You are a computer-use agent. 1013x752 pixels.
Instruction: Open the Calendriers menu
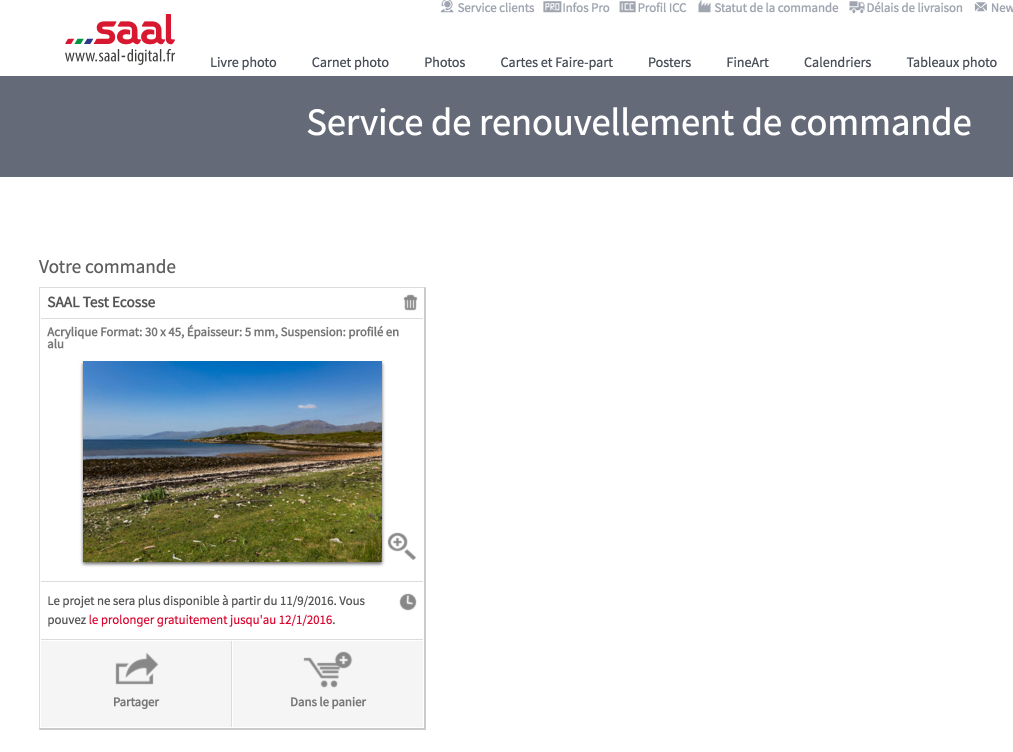click(837, 63)
